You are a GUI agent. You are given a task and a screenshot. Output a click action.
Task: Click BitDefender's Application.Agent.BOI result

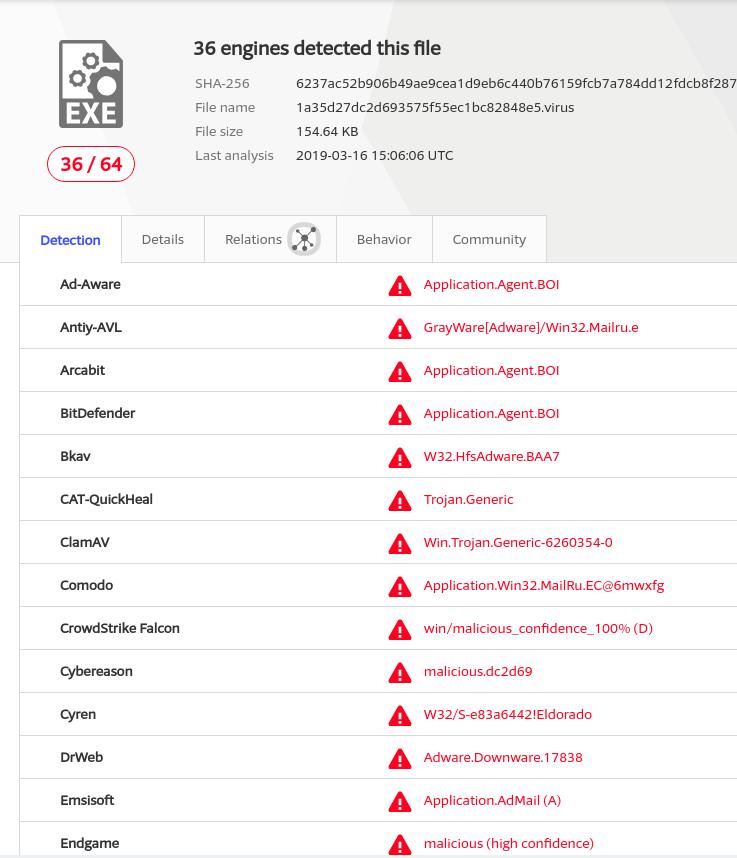tap(491, 413)
